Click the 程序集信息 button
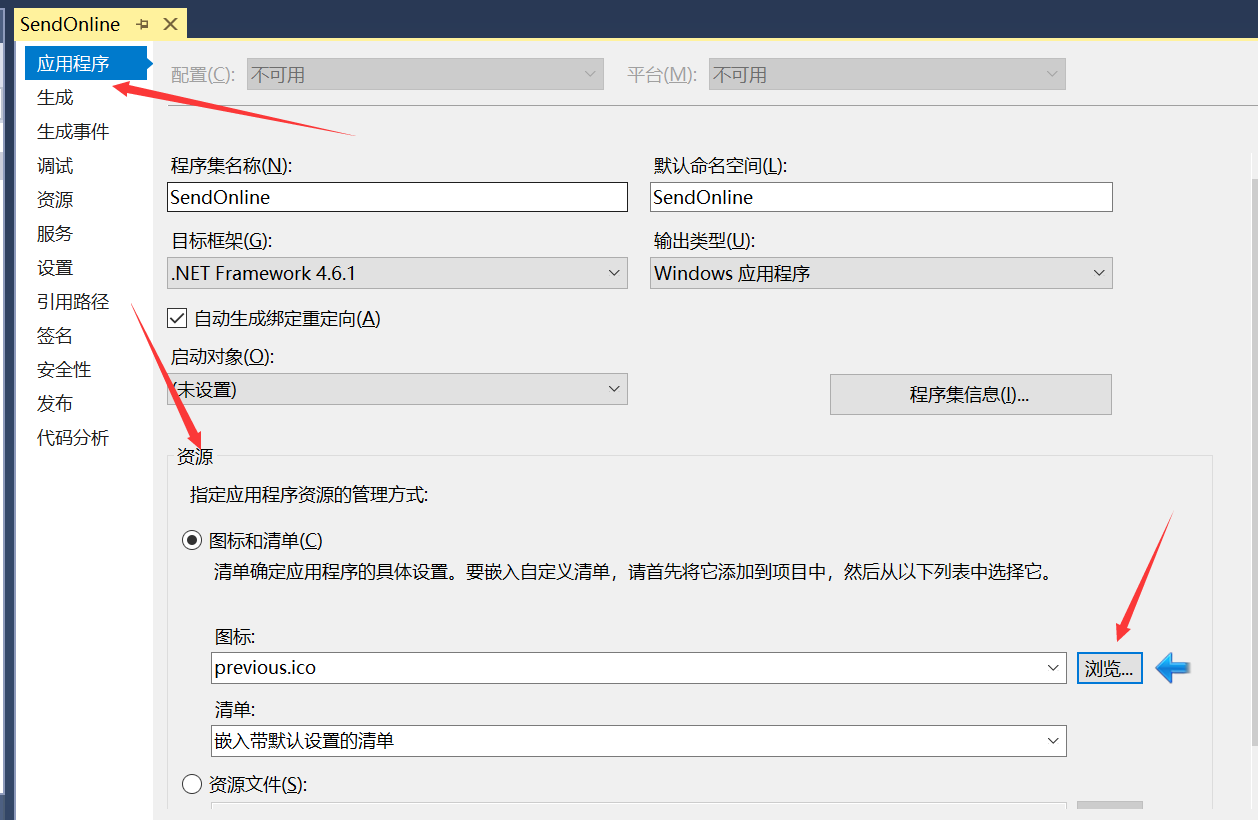1258x820 pixels. [x=970, y=394]
